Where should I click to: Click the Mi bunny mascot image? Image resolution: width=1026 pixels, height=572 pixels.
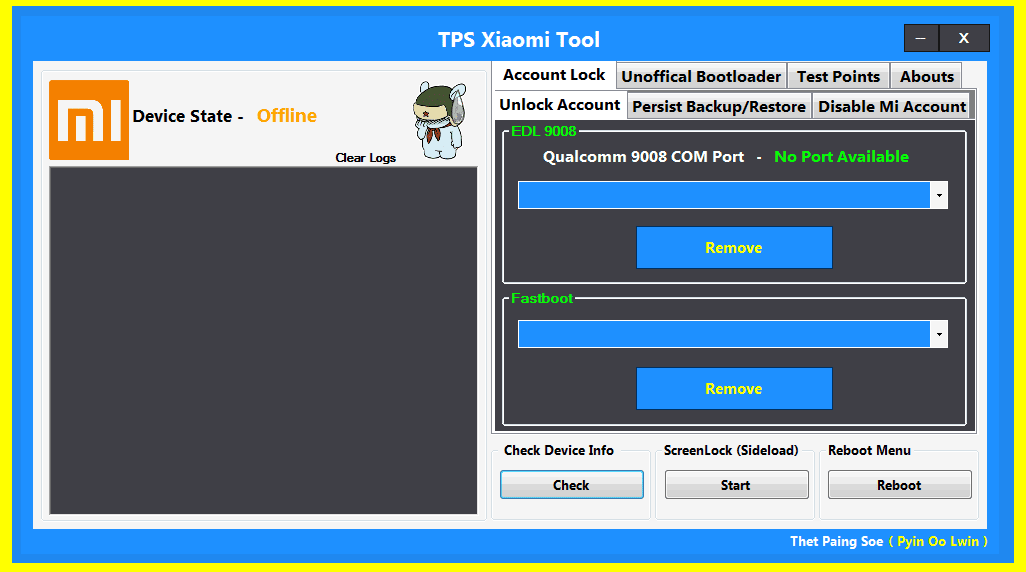pos(440,120)
